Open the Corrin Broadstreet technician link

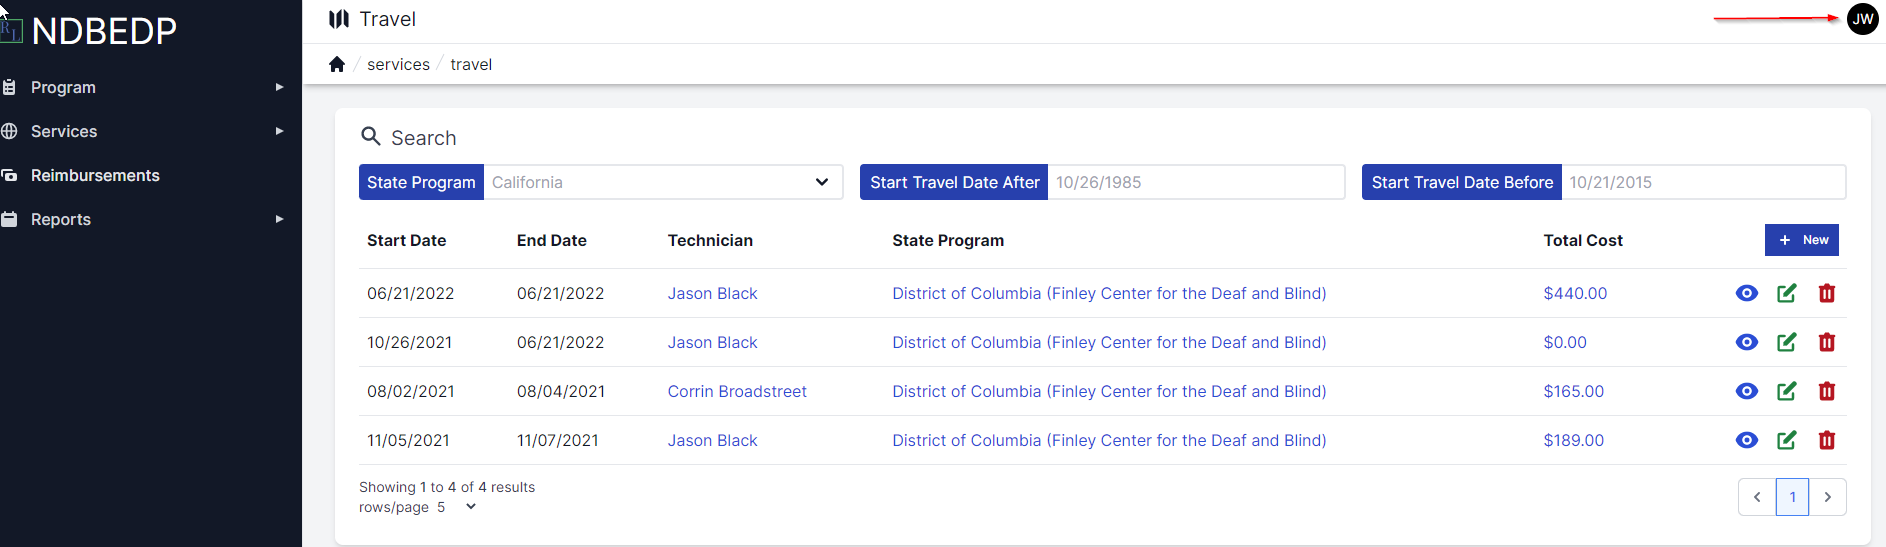click(x=737, y=391)
